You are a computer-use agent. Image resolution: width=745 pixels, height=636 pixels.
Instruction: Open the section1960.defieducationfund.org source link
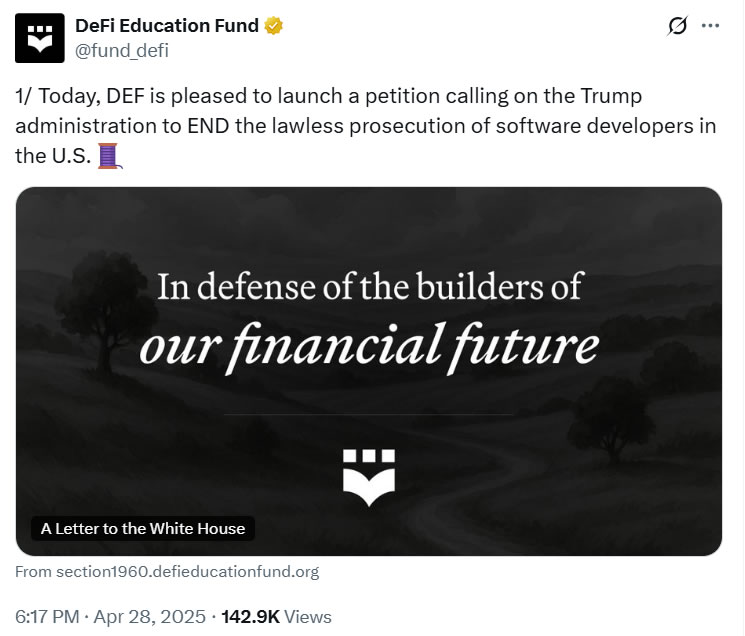point(167,572)
